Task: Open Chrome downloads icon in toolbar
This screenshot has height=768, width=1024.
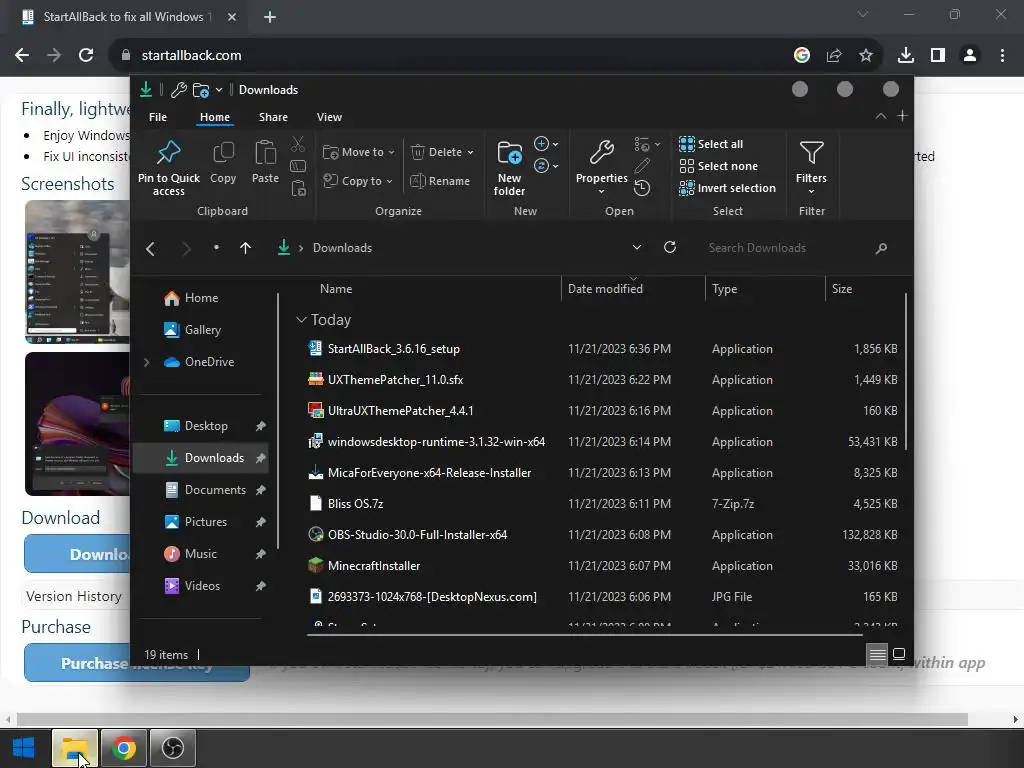Action: click(x=905, y=56)
